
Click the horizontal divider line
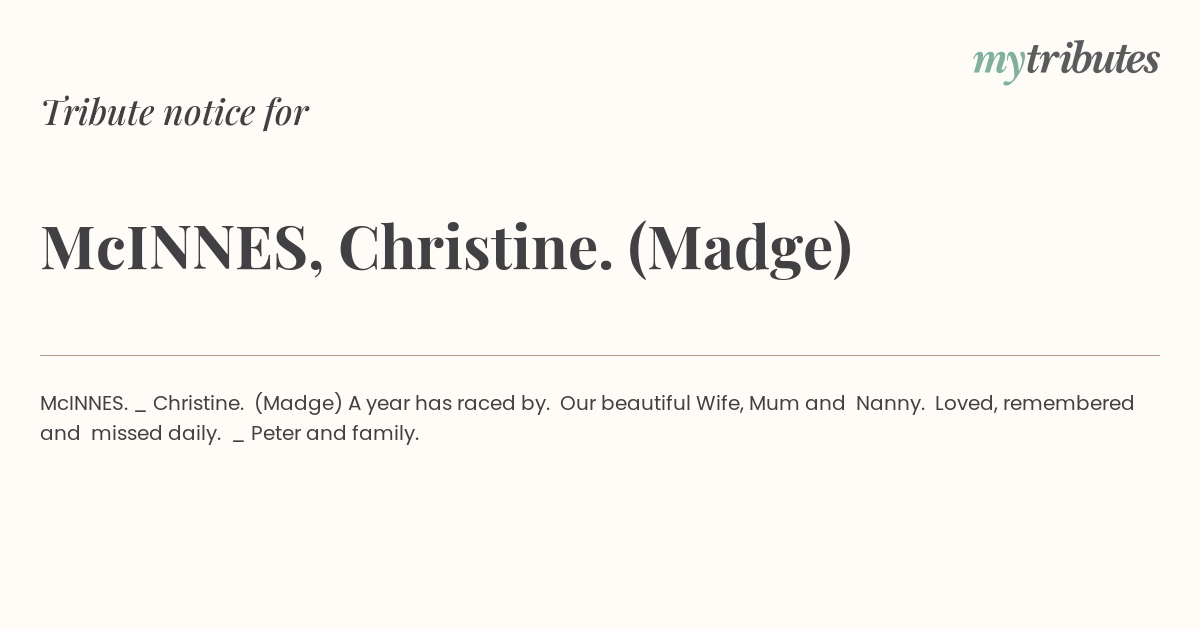pyautogui.click(x=600, y=355)
